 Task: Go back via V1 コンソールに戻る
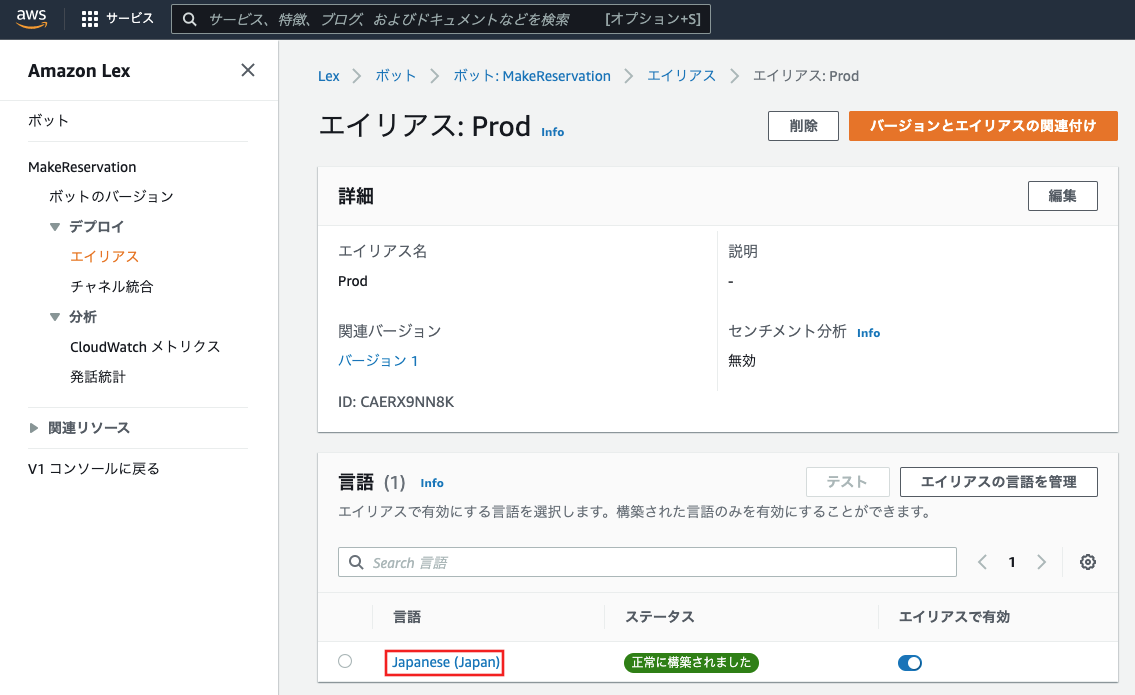94,468
